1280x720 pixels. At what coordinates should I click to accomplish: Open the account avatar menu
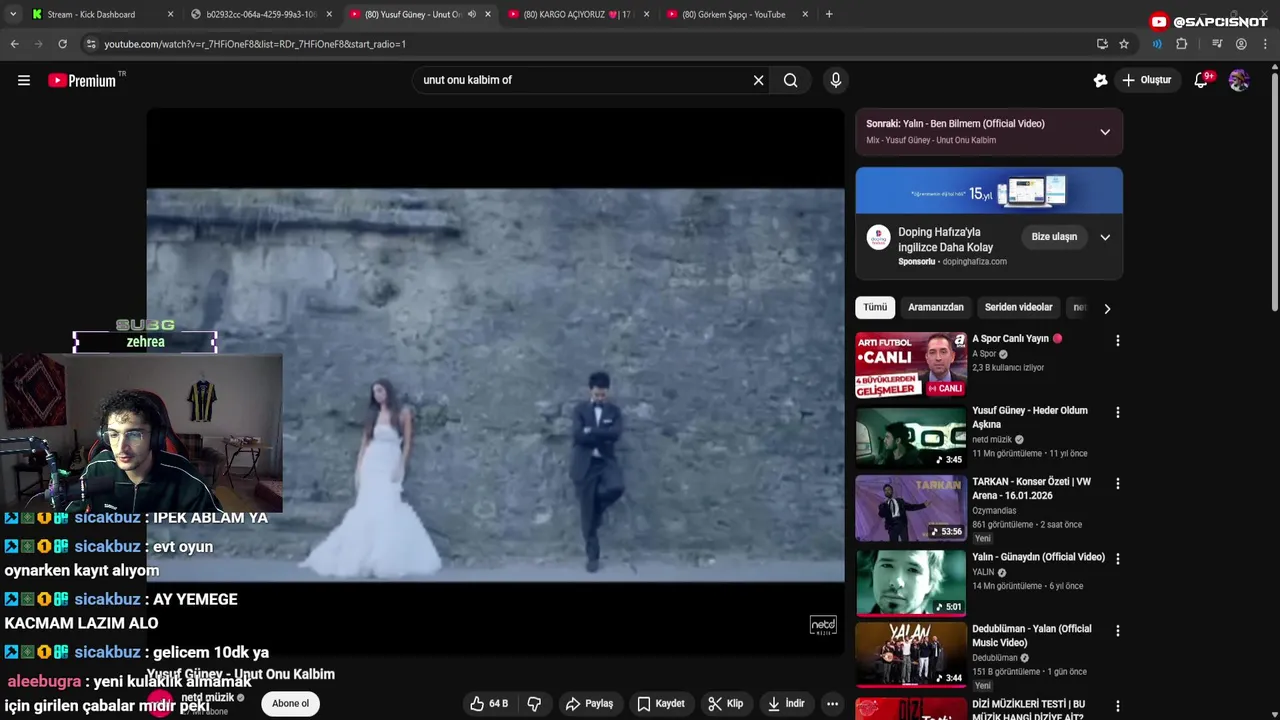pyautogui.click(x=1239, y=80)
